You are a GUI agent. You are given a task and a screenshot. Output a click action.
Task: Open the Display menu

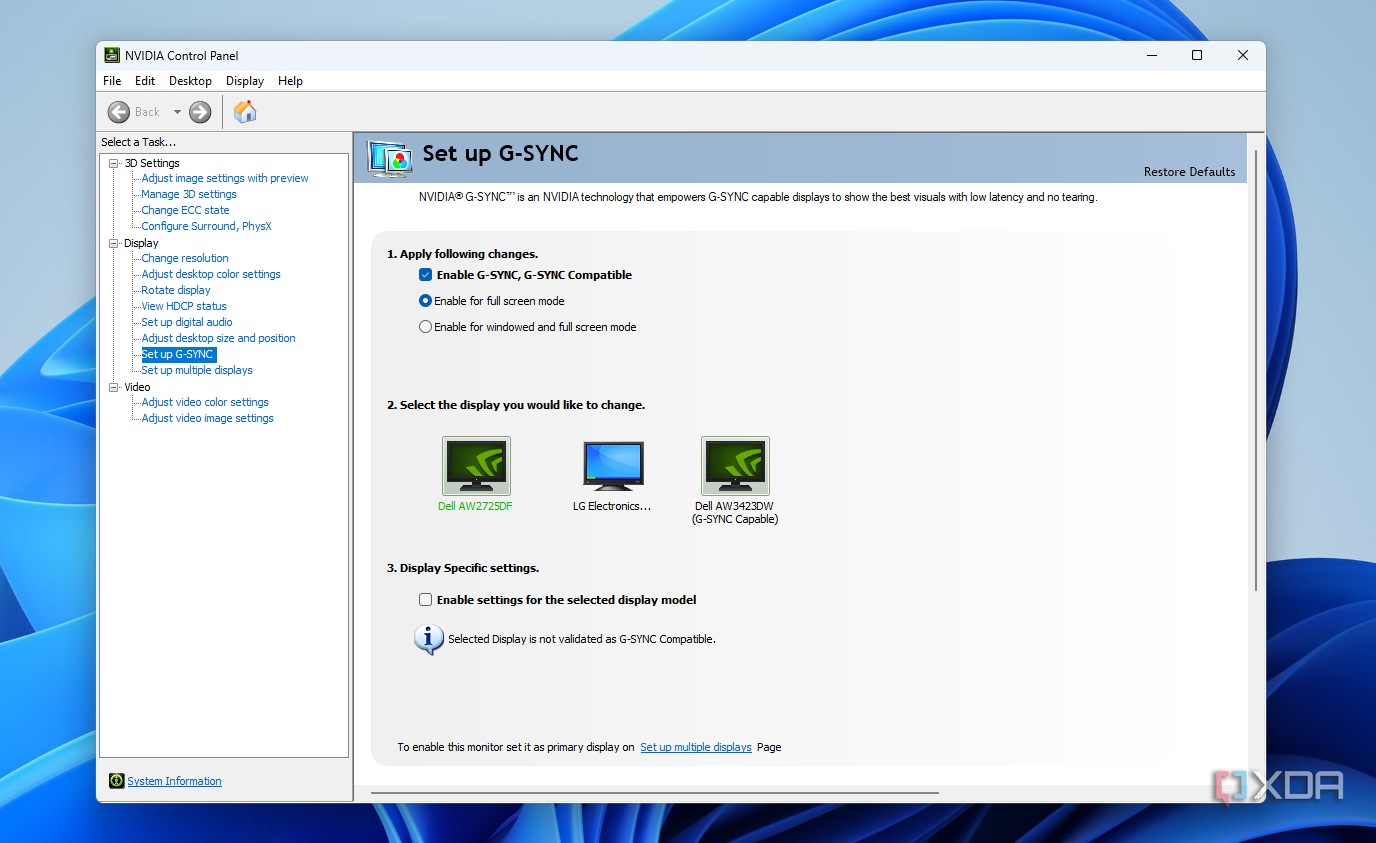pos(244,81)
